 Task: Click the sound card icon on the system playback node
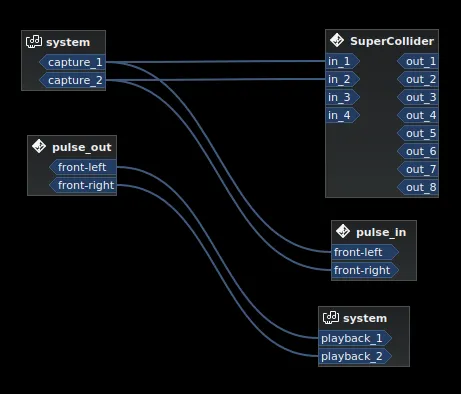pos(331,317)
